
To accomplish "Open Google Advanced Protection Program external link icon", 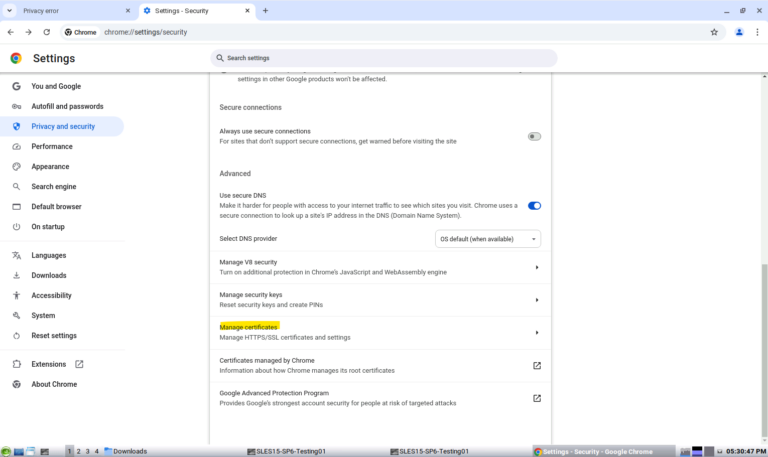I will pyautogui.click(x=537, y=398).
